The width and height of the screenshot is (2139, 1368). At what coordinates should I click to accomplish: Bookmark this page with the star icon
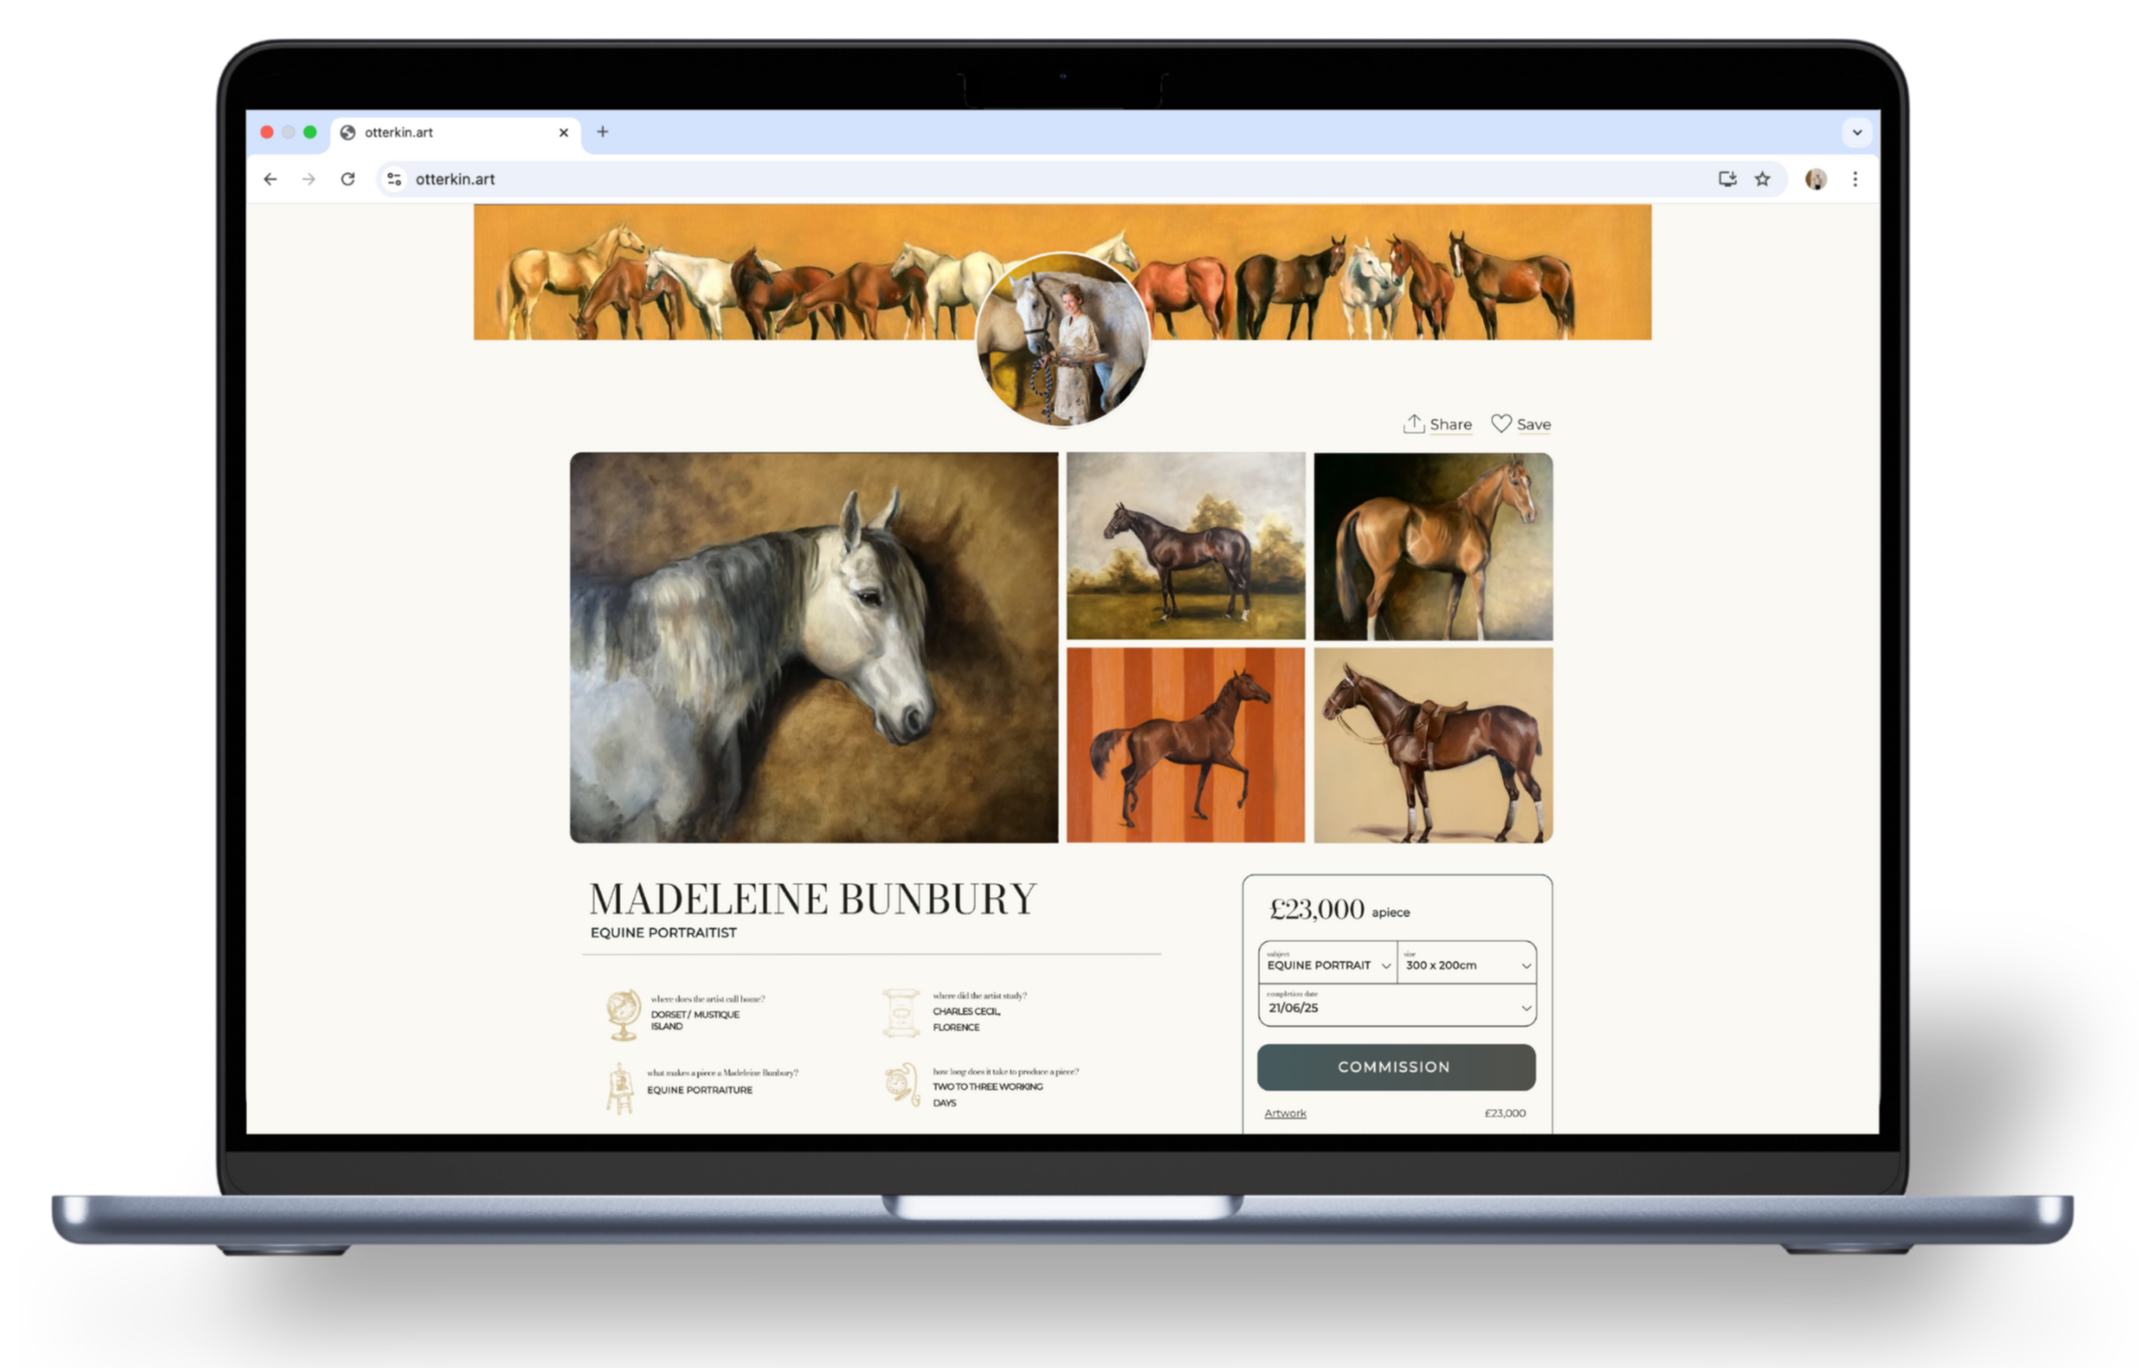click(1762, 179)
